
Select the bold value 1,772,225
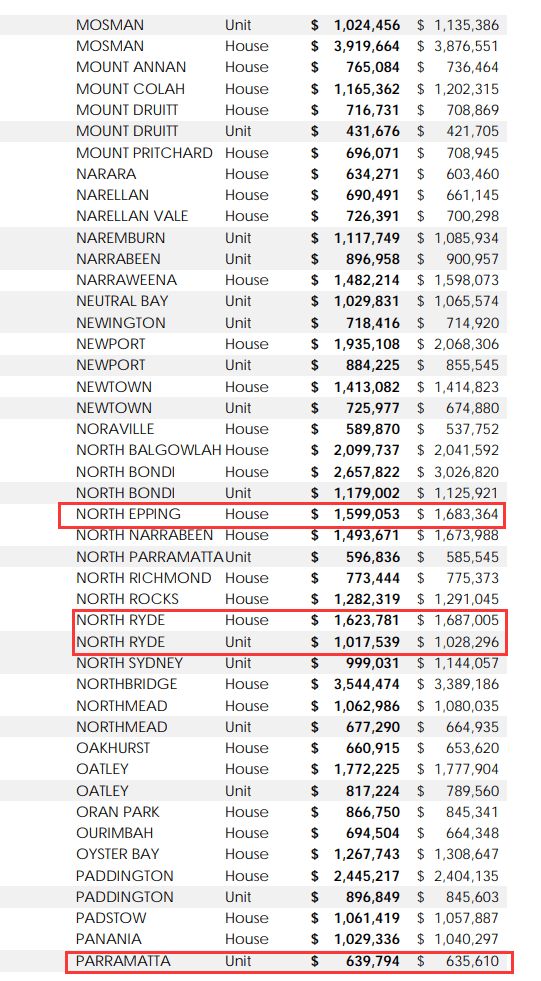(367, 770)
